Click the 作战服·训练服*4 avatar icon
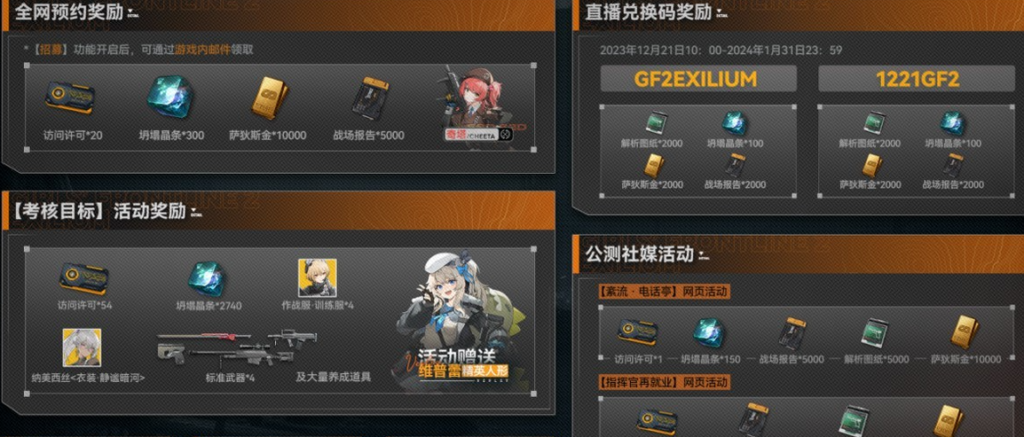The width and height of the screenshot is (1024, 437). tap(317, 278)
